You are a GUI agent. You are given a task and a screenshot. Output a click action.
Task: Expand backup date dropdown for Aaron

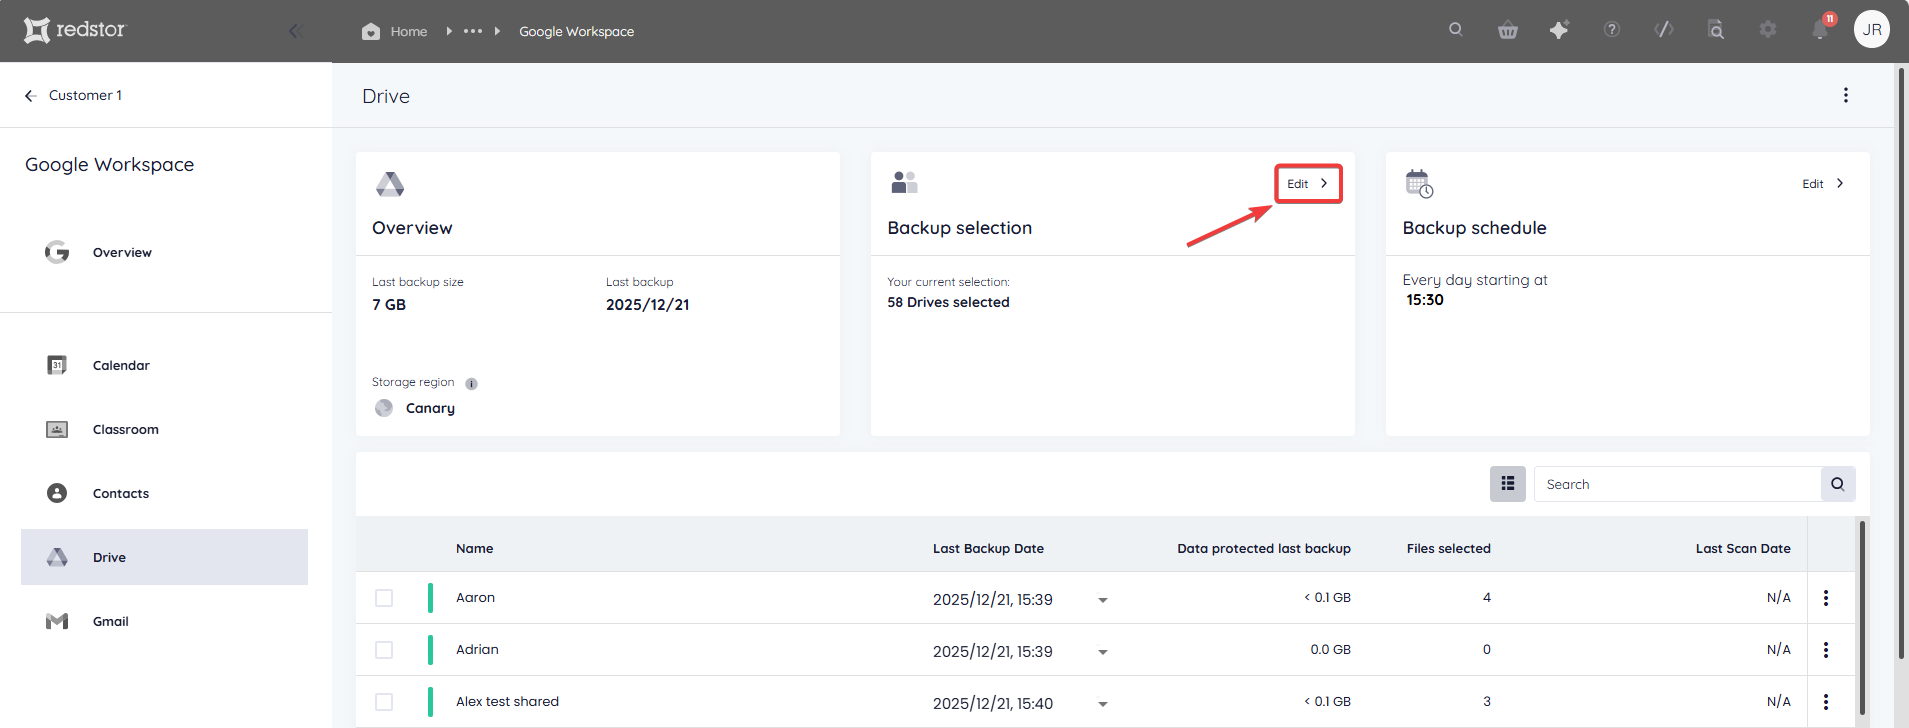coord(1103,600)
